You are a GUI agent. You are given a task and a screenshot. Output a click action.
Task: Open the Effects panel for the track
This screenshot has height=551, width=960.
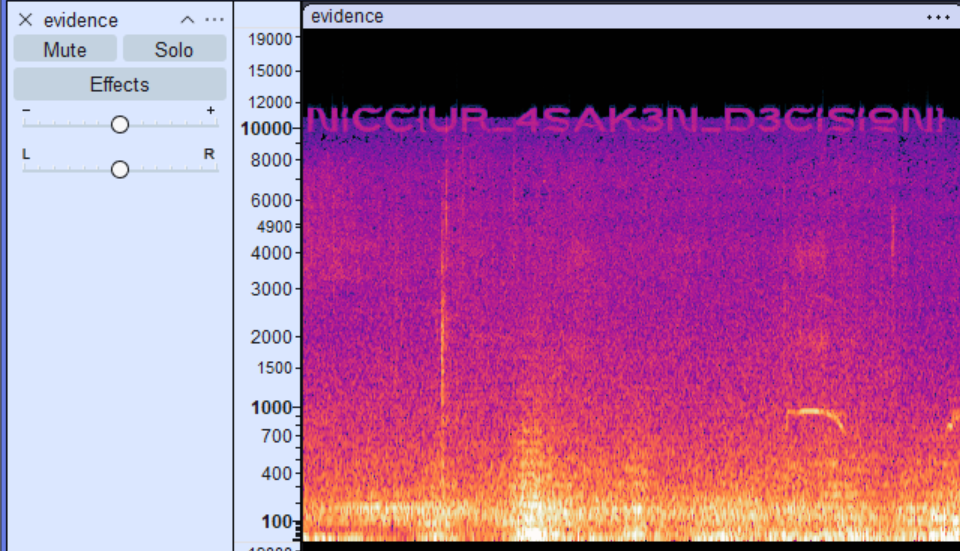click(119, 84)
